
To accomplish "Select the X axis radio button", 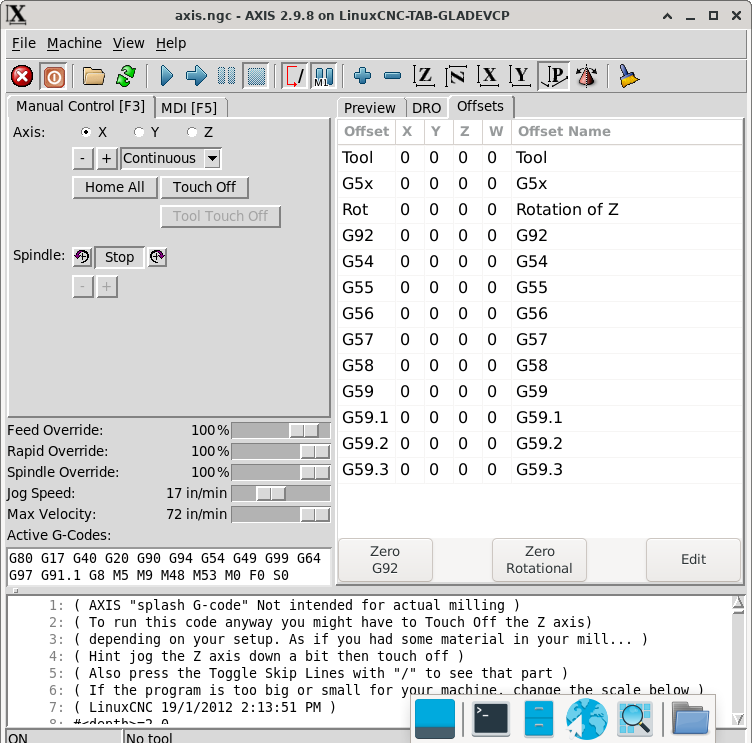I will click(x=86, y=132).
